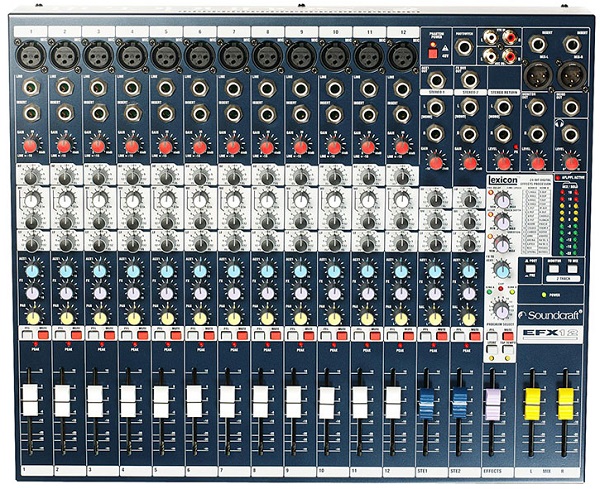This screenshot has height=489, width=600.
Task: Click the top red right RCA jack
Action: [x=510, y=37]
